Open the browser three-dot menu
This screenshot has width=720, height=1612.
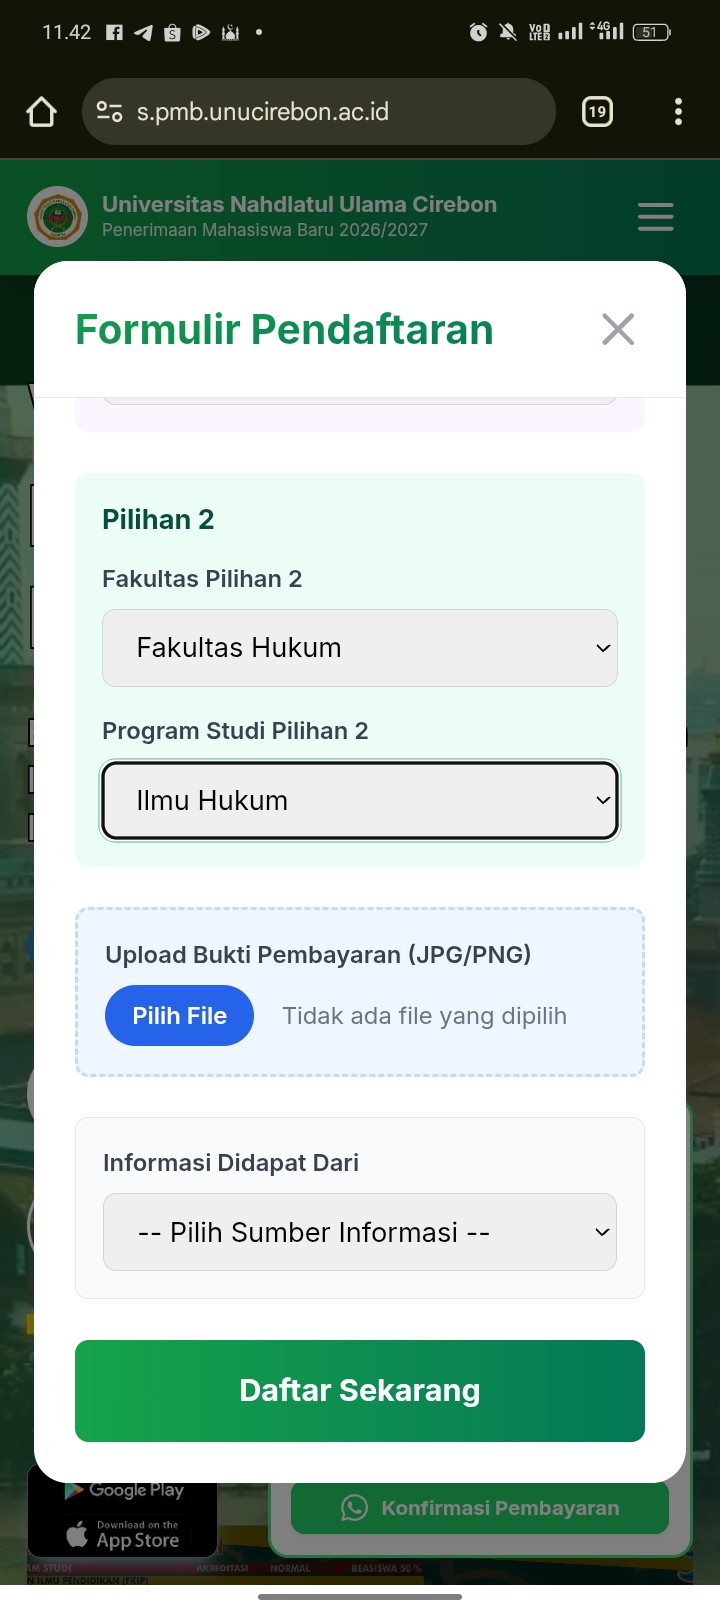coord(678,112)
